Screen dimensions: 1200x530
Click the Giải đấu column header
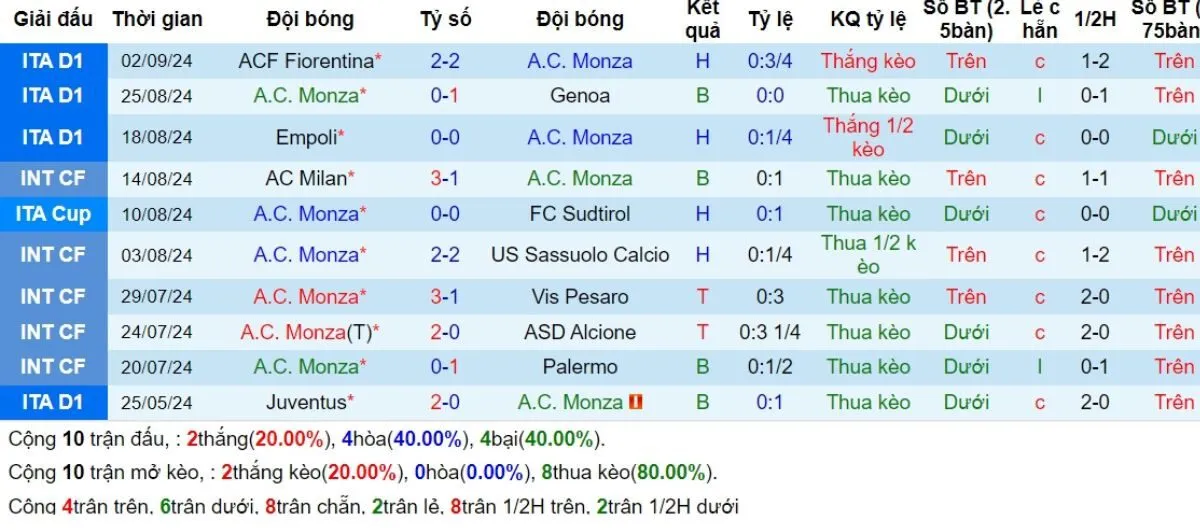point(54,19)
